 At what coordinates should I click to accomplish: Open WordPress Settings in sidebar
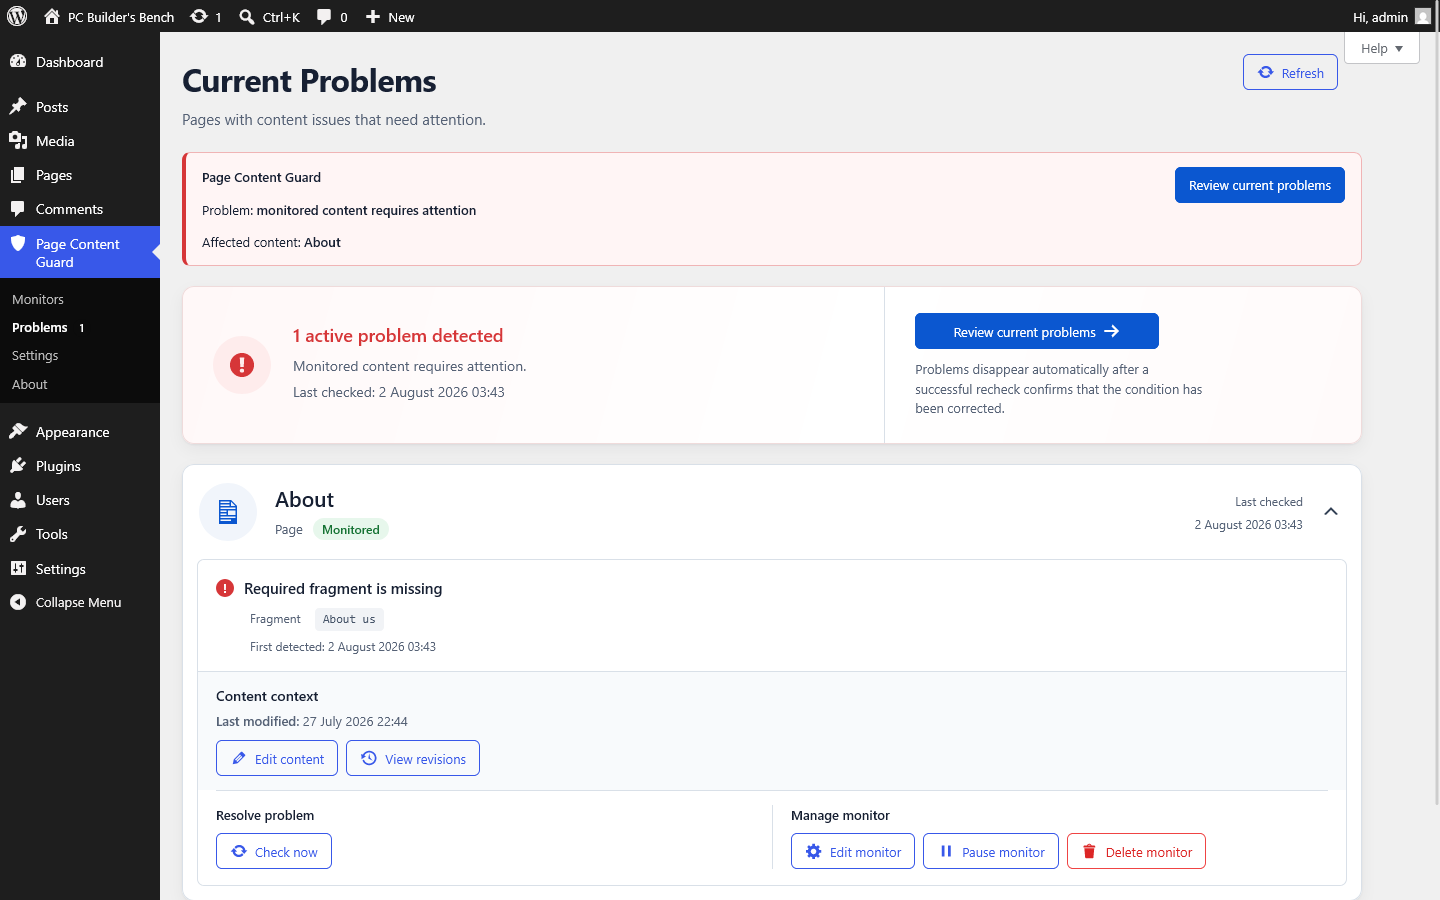[x=80, y=569]
